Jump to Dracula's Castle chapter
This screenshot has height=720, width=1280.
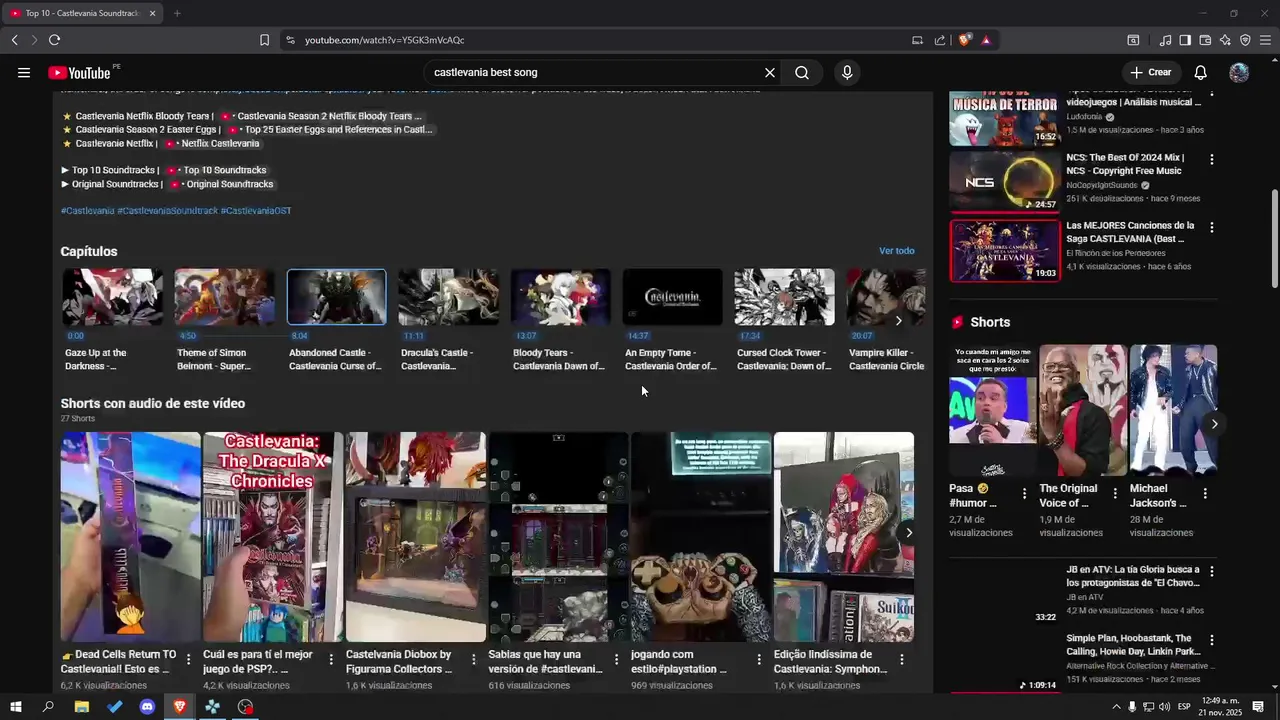(448, 320)
